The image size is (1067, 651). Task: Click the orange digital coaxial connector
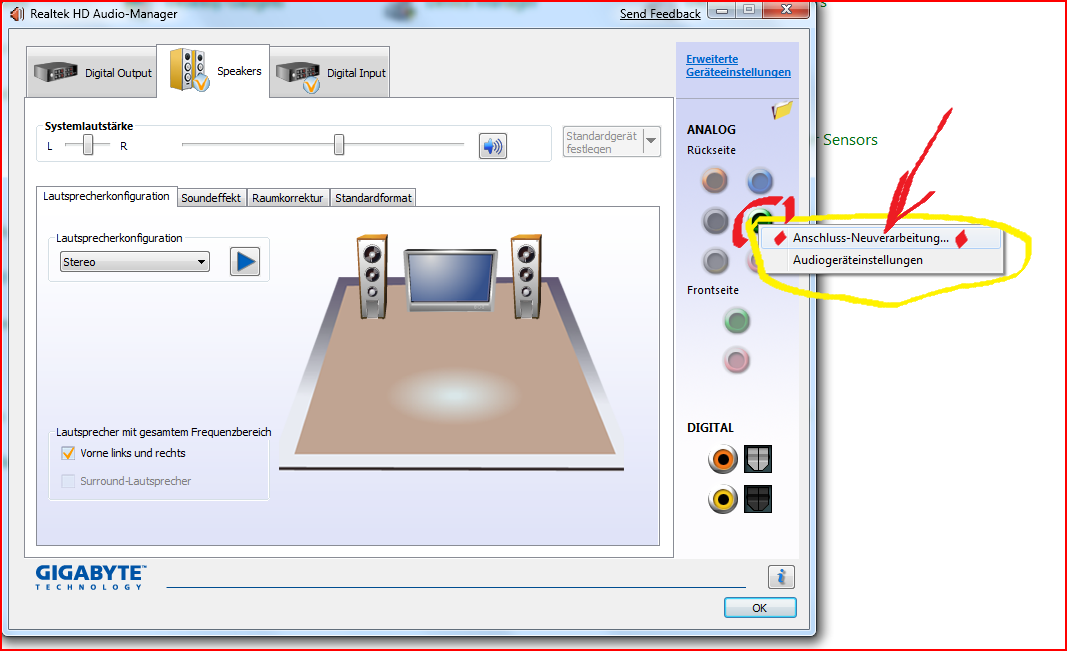[x=723, y=459]
